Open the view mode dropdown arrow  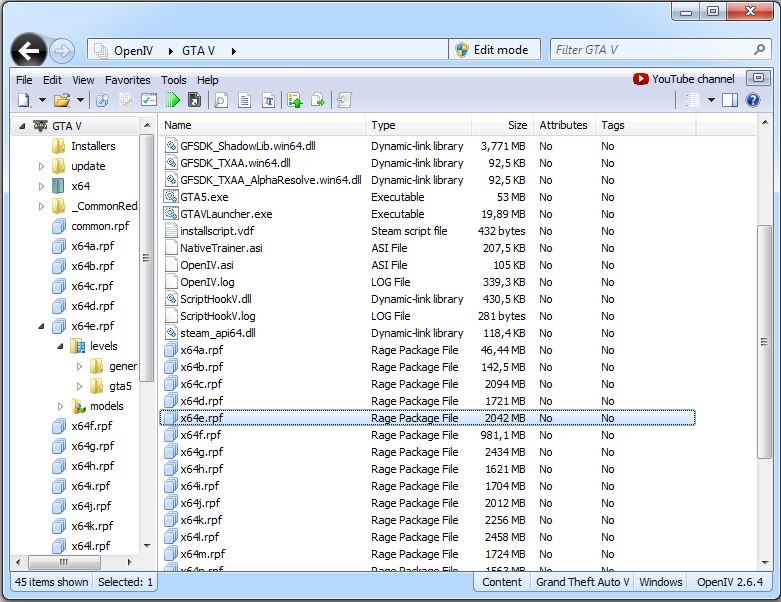(x=711, y=100)
